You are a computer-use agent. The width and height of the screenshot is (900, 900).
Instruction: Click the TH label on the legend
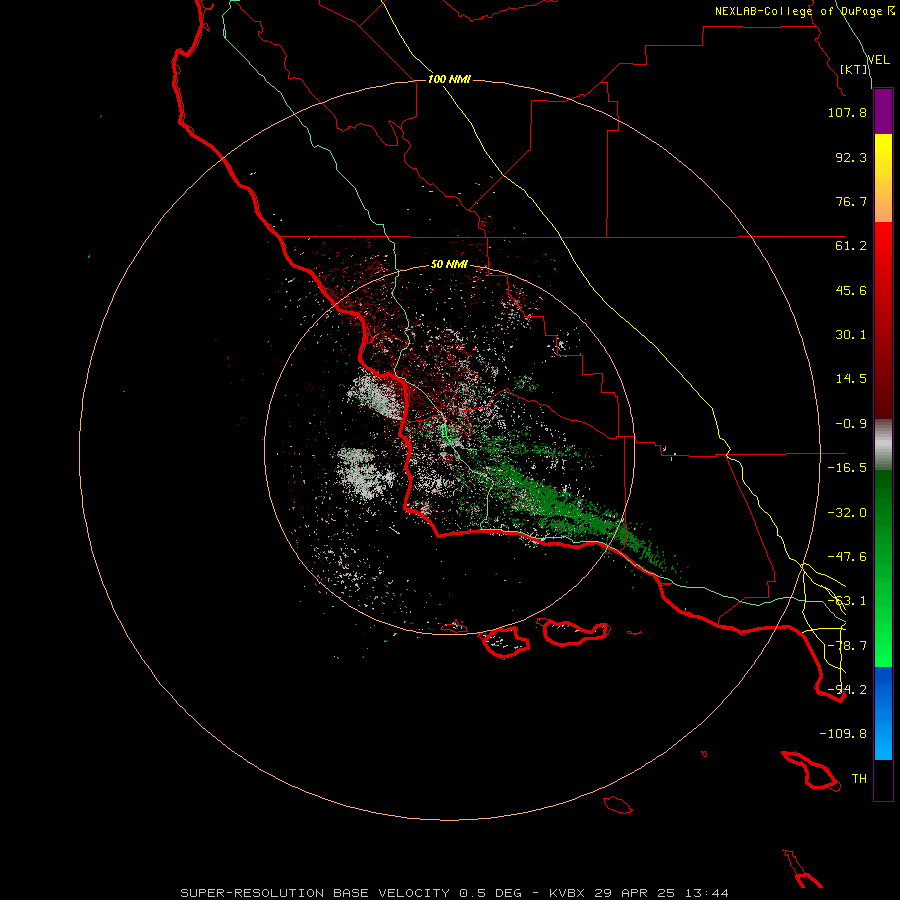[859, 779]
